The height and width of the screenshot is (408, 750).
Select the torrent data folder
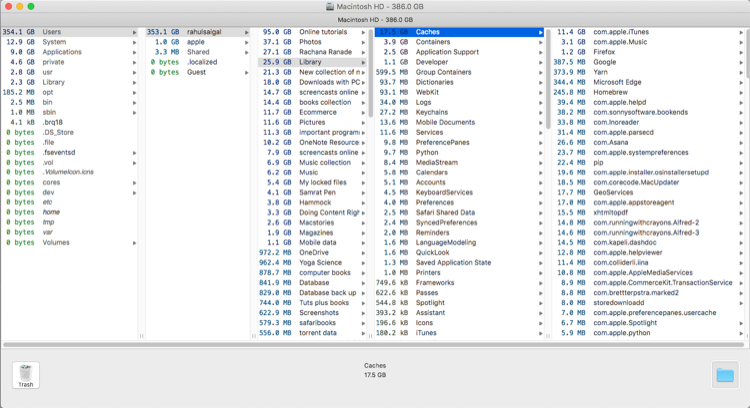(313, 333)
